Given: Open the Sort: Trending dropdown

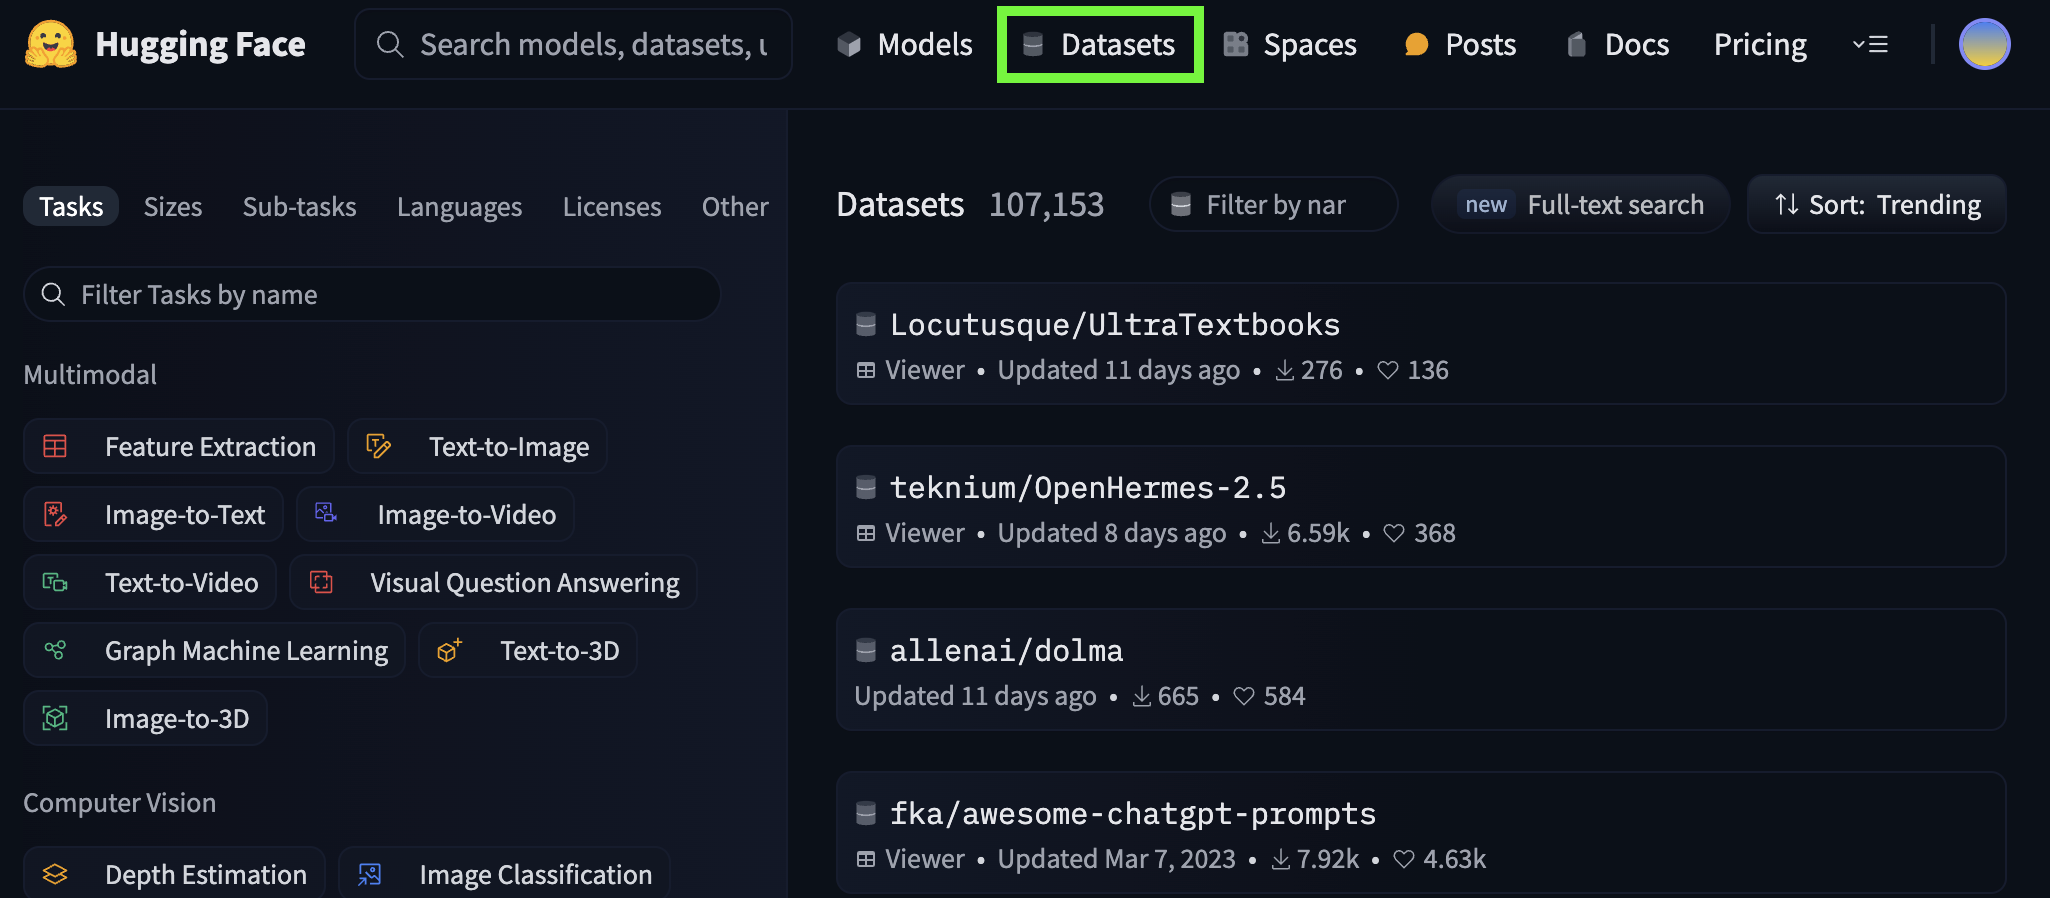Looking at the screenshot, I should (x=1877, y=205).
